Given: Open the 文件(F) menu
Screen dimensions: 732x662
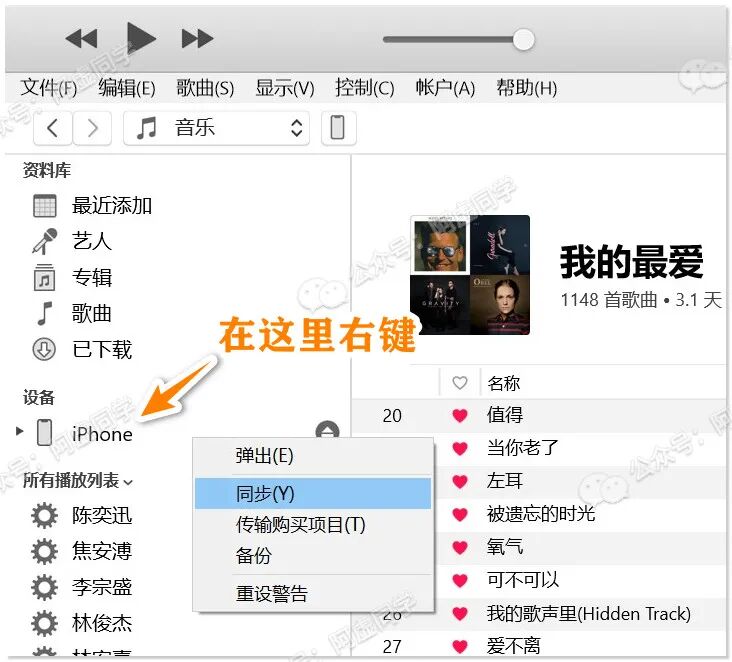Looking at the screenshot, I should tap(49, 88).
